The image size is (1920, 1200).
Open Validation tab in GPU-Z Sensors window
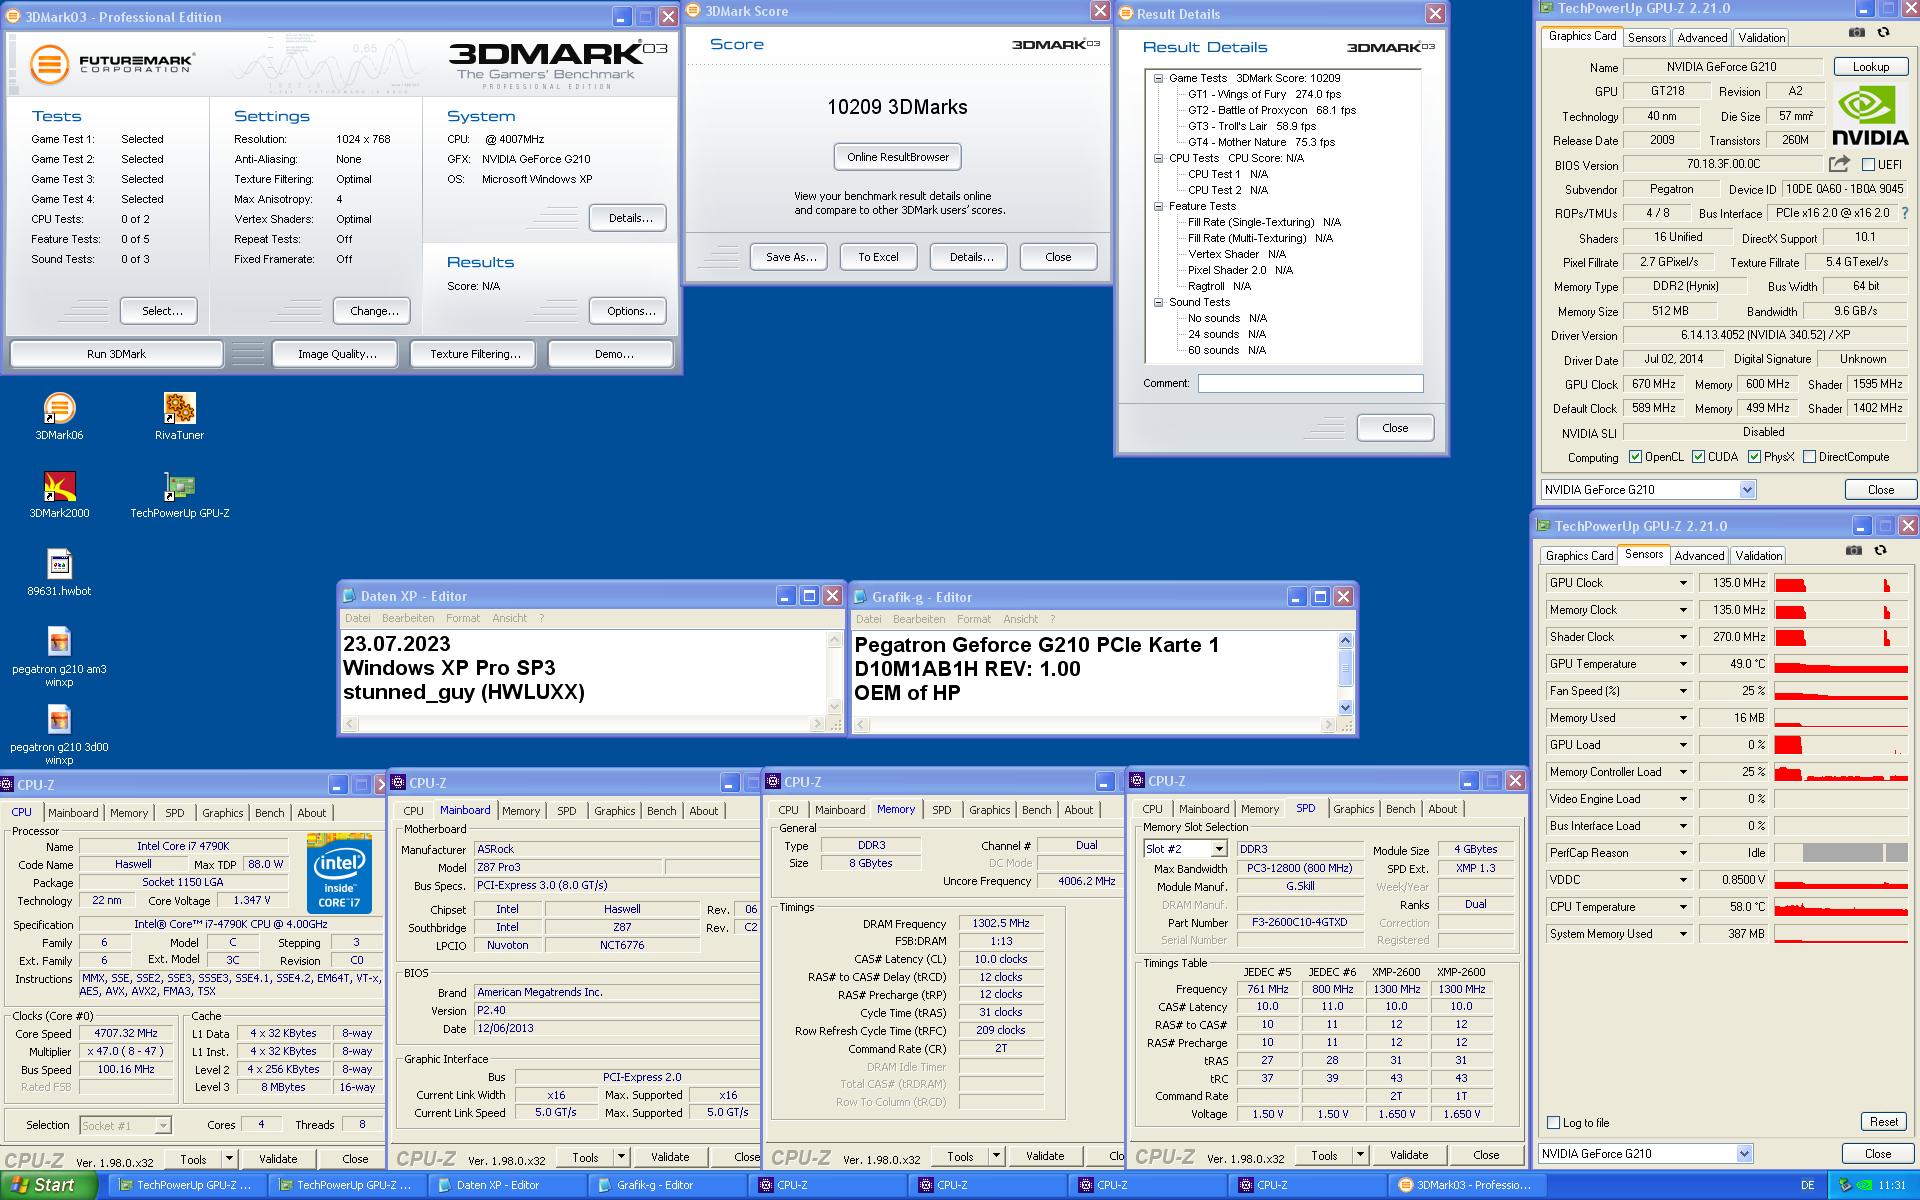(x=1759, y=556)
